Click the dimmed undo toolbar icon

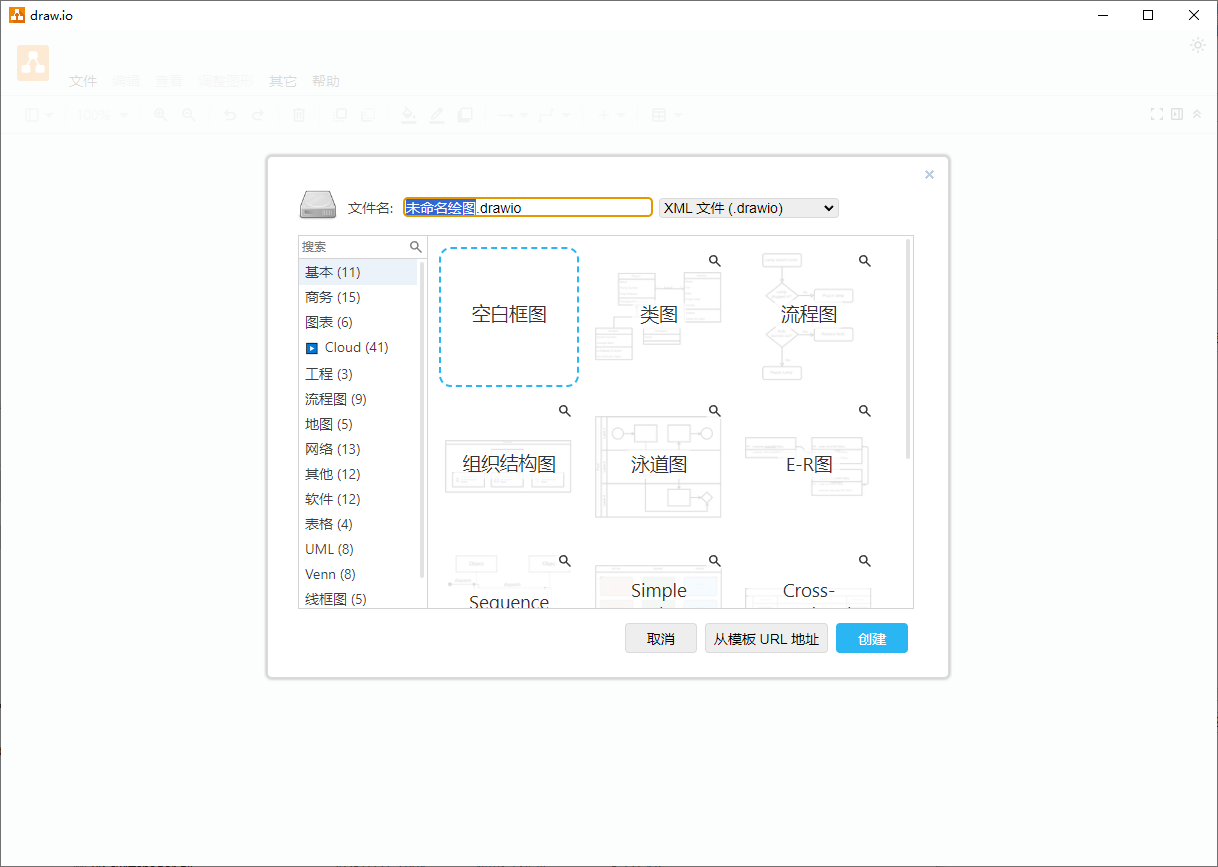coord(230,115)
